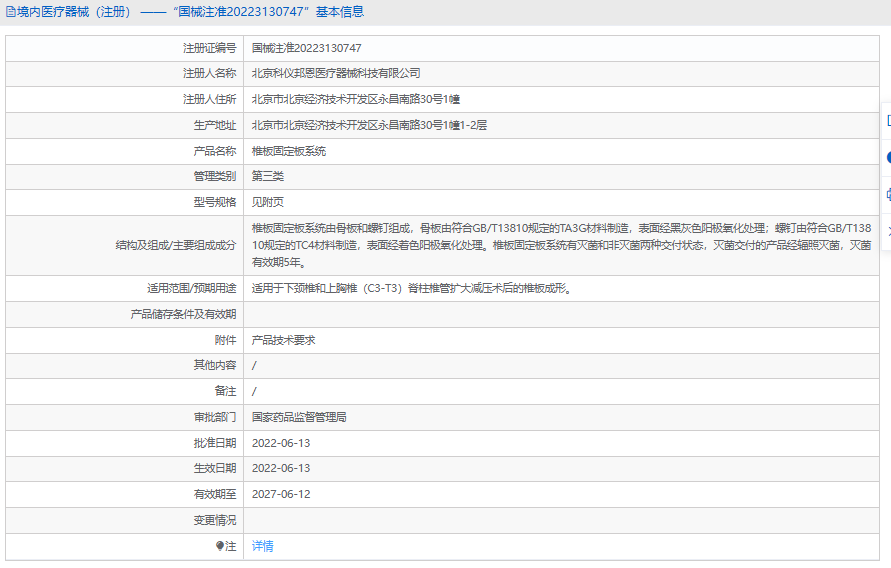Screen dimensions: 891x568
Task: Click the 产品名称 row label
Action: click(x=215, y=151)
